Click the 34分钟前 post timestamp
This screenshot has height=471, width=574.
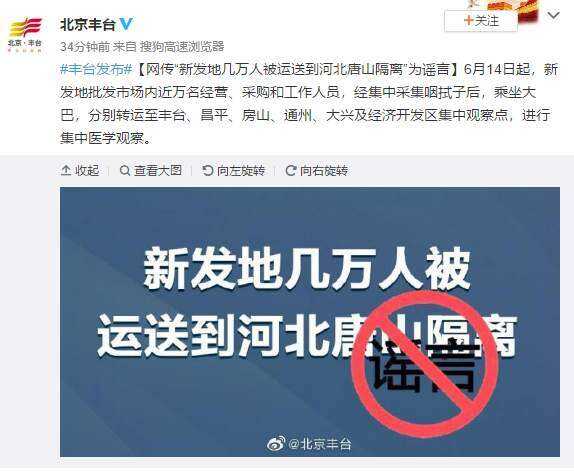click(x=85, y=47)
